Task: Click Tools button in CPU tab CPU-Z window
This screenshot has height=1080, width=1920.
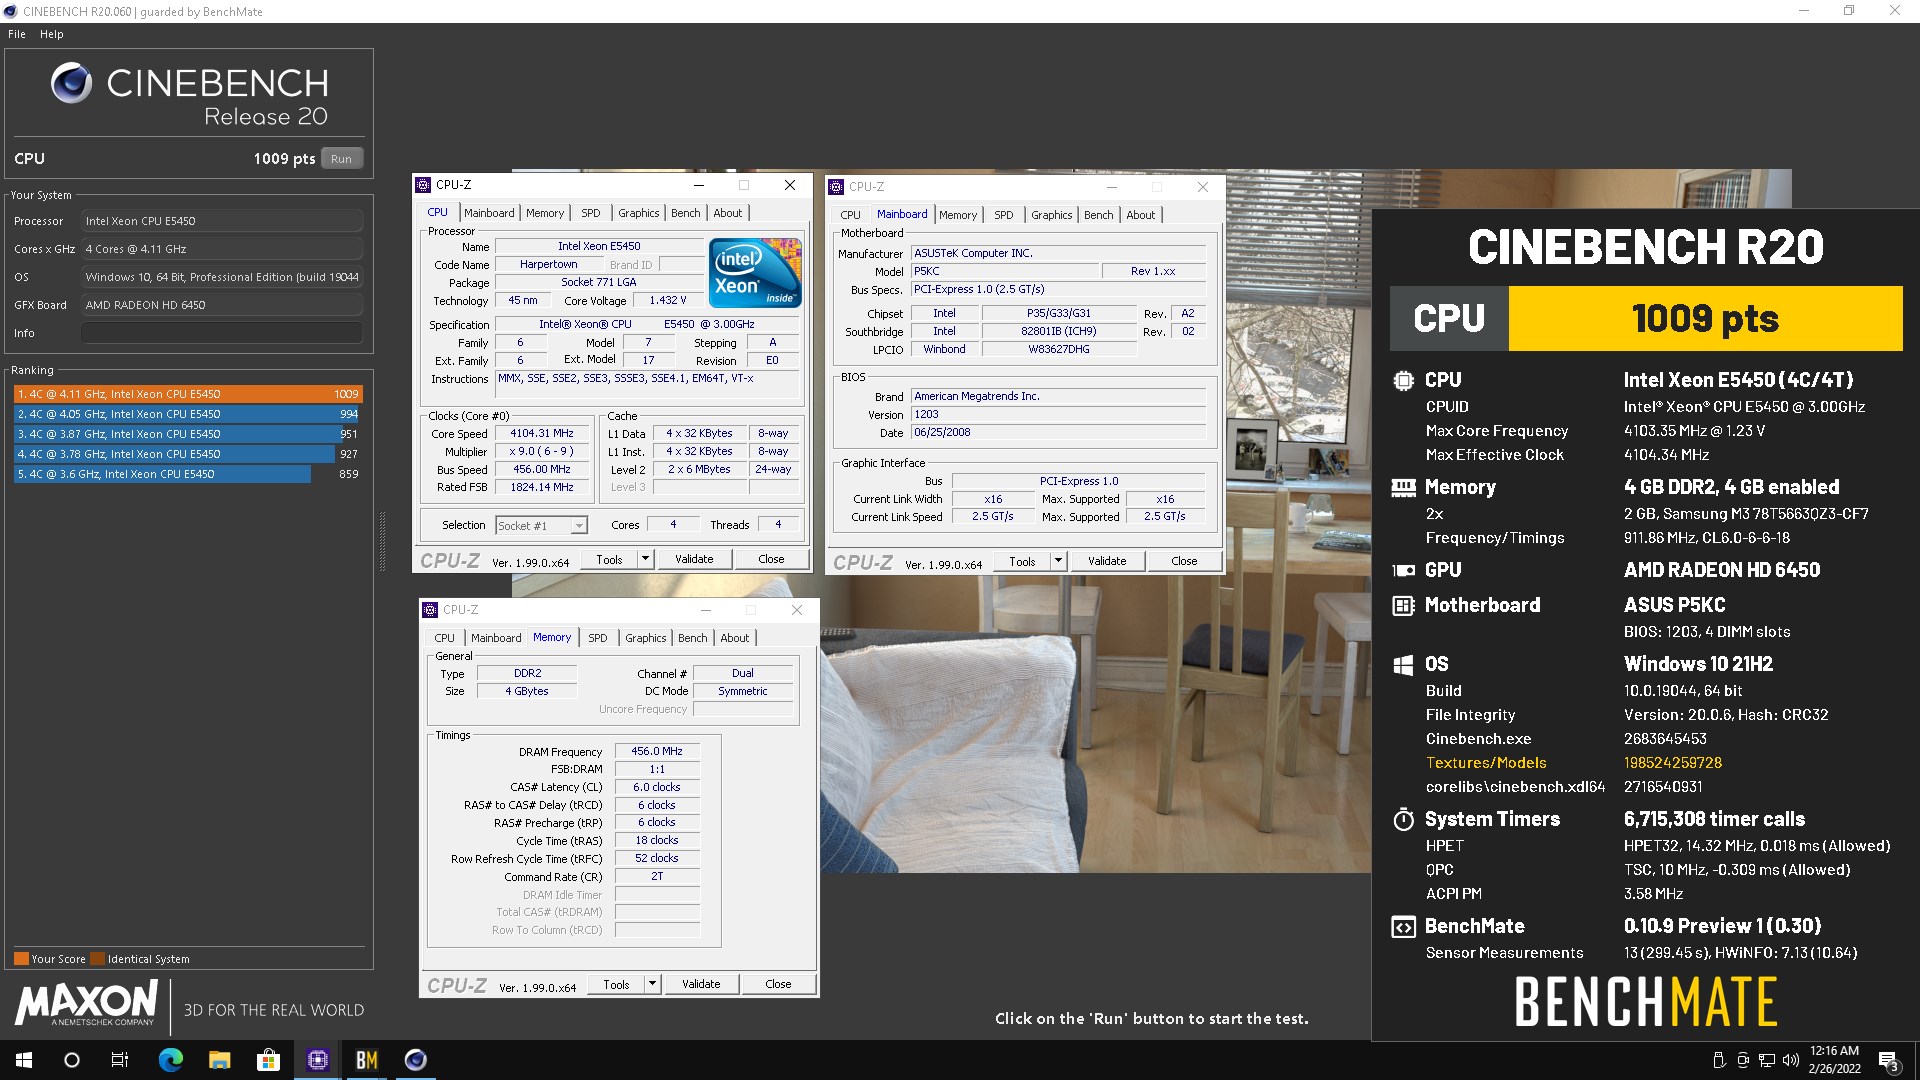Action: tap(609, 559)
